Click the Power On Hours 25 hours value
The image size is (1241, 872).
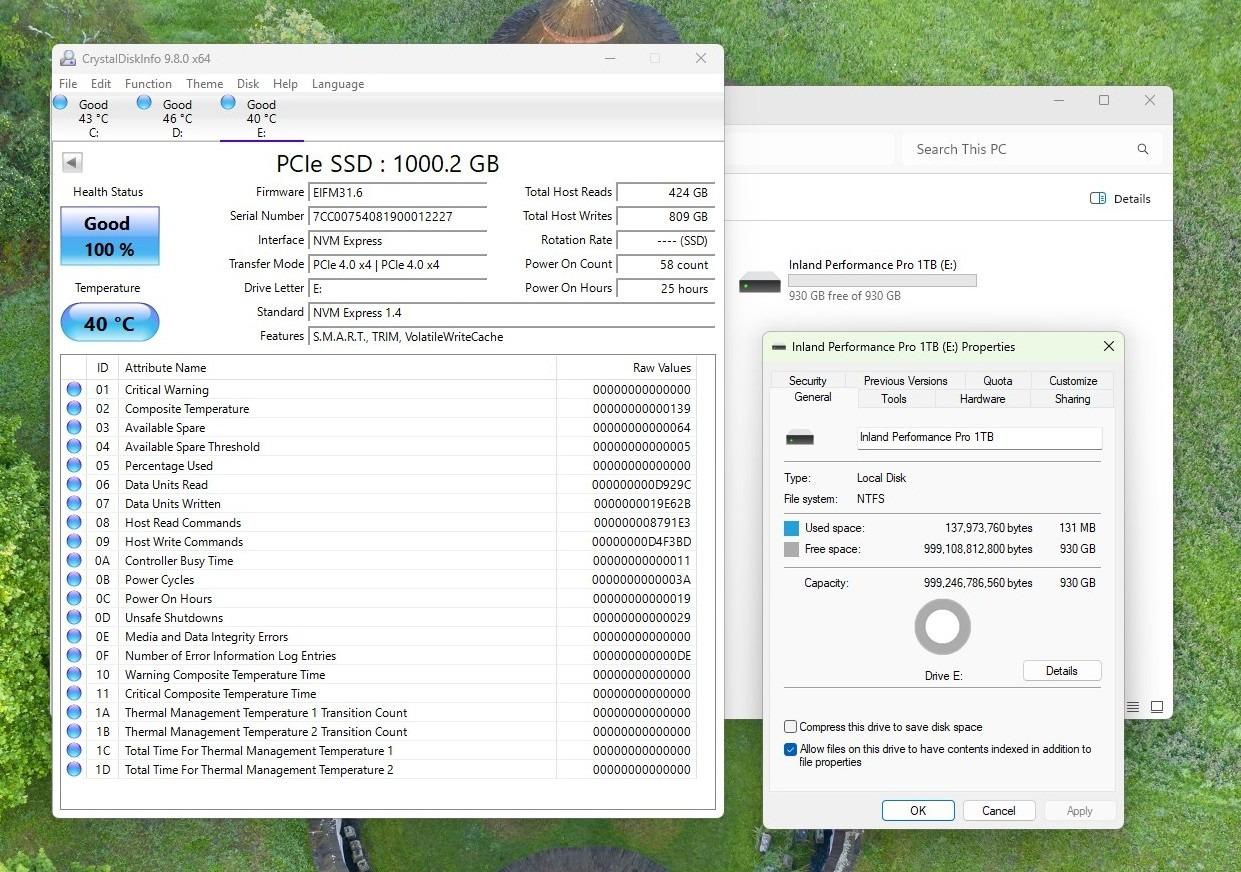[666, 289]
